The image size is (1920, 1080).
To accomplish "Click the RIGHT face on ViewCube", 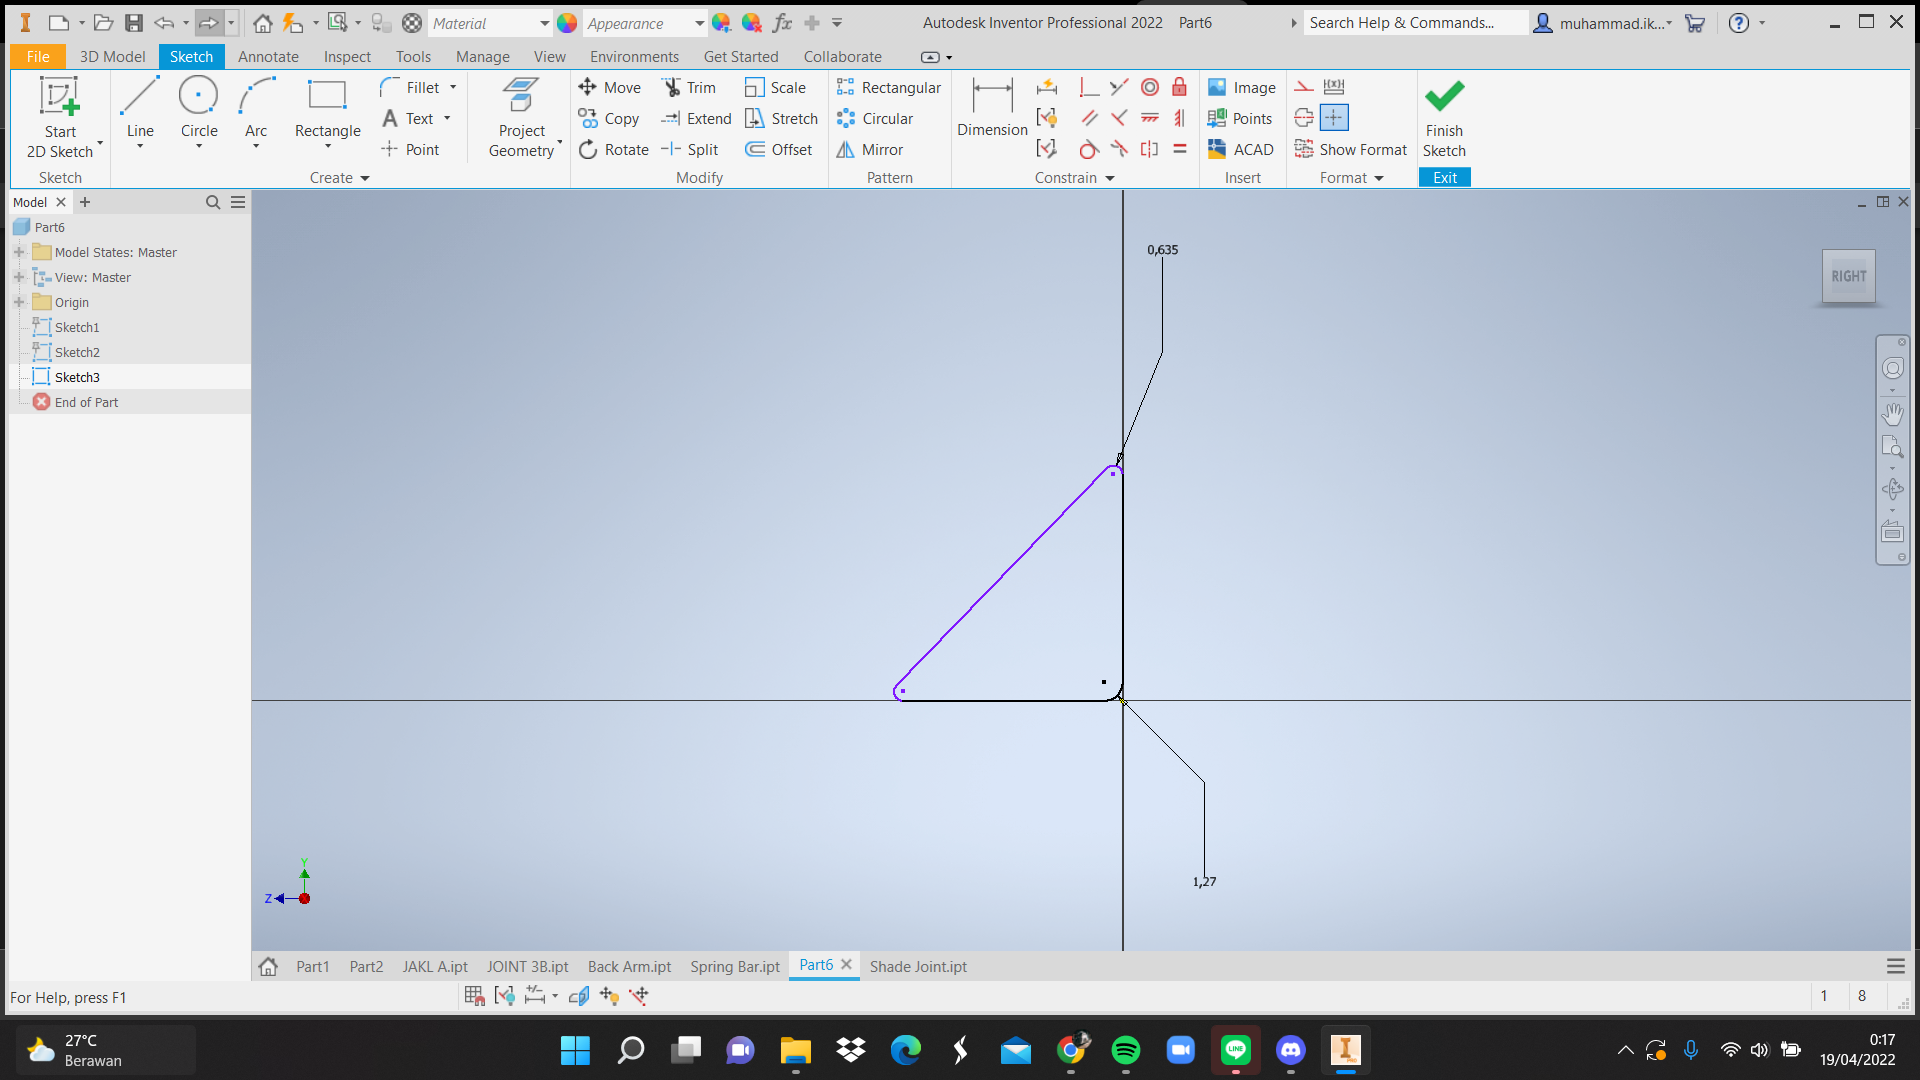I will [x=1848, y=277].
